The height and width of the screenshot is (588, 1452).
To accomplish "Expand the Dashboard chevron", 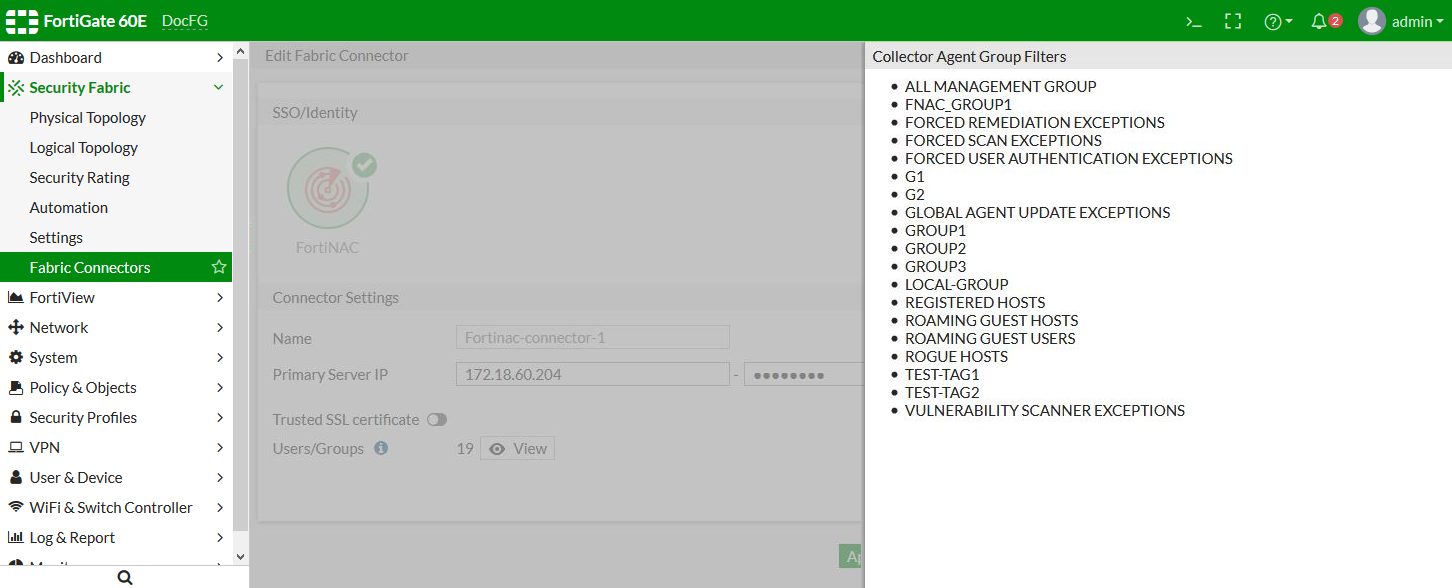I will coord(220,57).
